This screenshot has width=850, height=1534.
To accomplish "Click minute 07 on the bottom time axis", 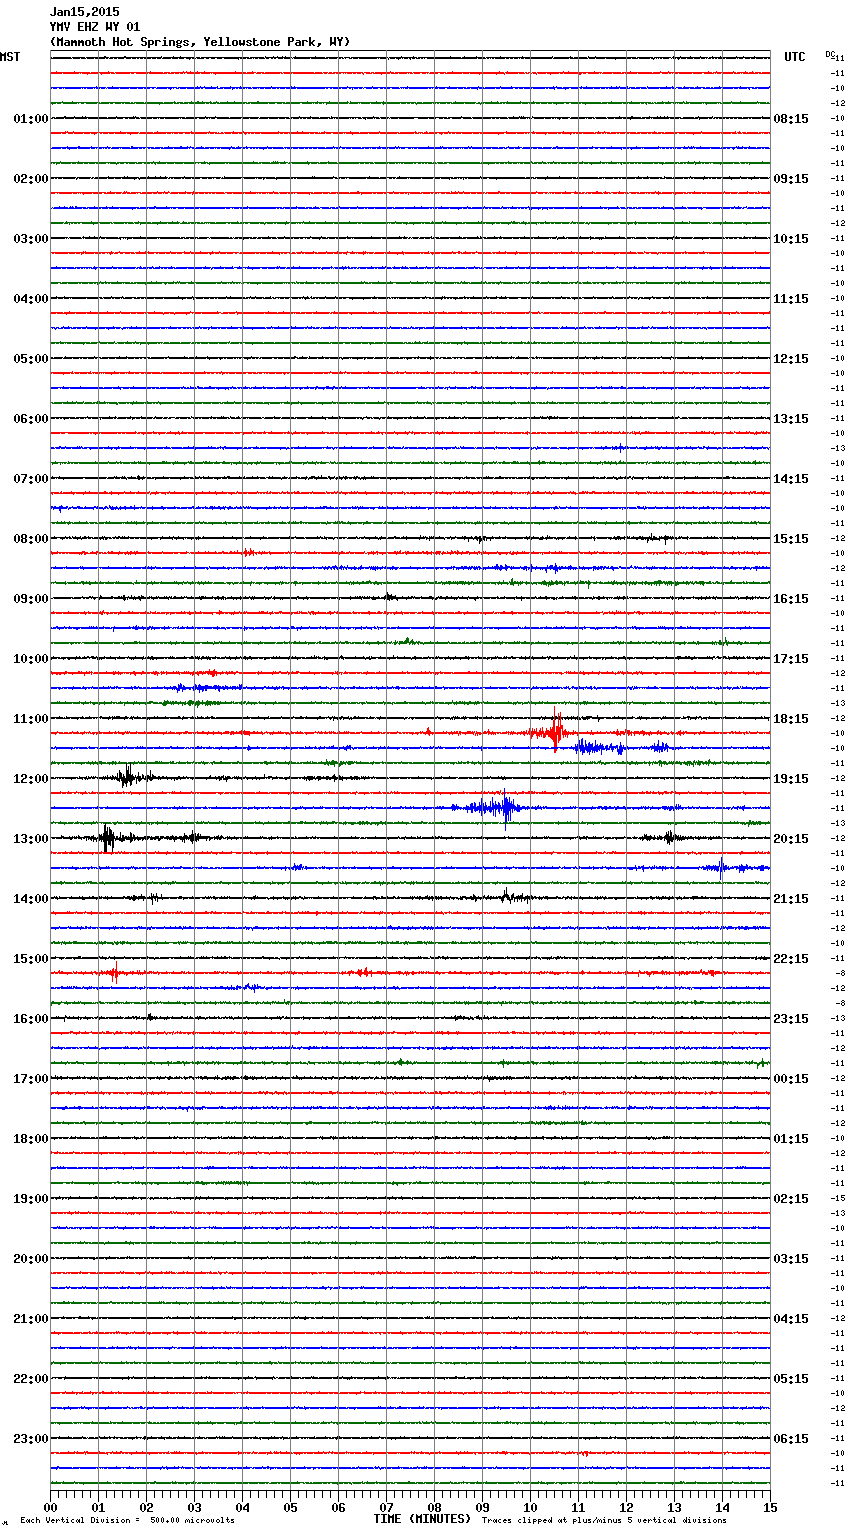I will [x=386, y=1507].
